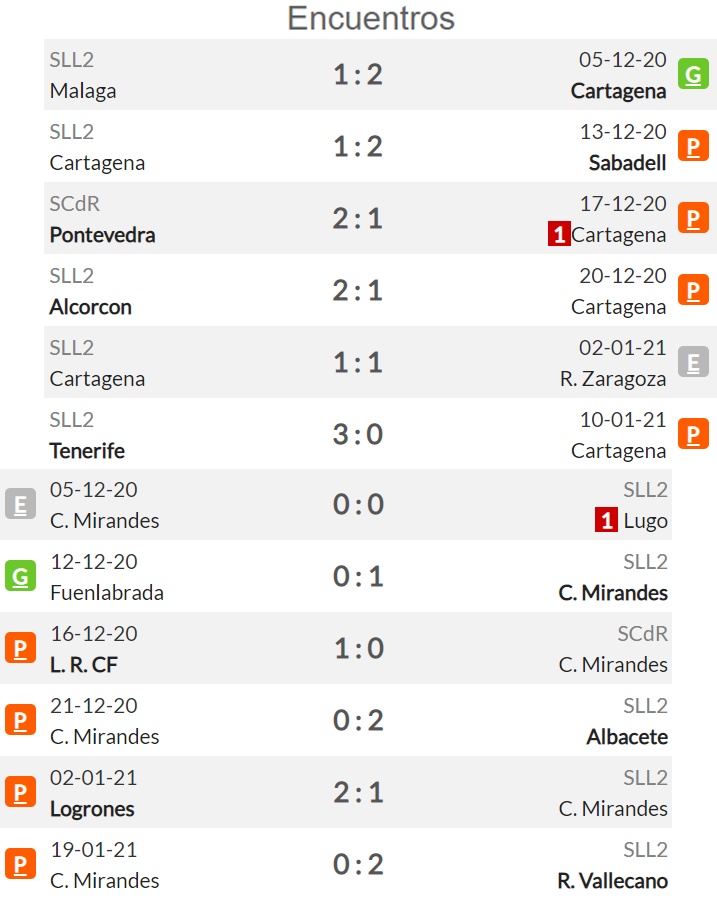The width and height of the screenshot is (717, 899).
Task: Click orange P badge for Logrones match
Action: (20, 792)
